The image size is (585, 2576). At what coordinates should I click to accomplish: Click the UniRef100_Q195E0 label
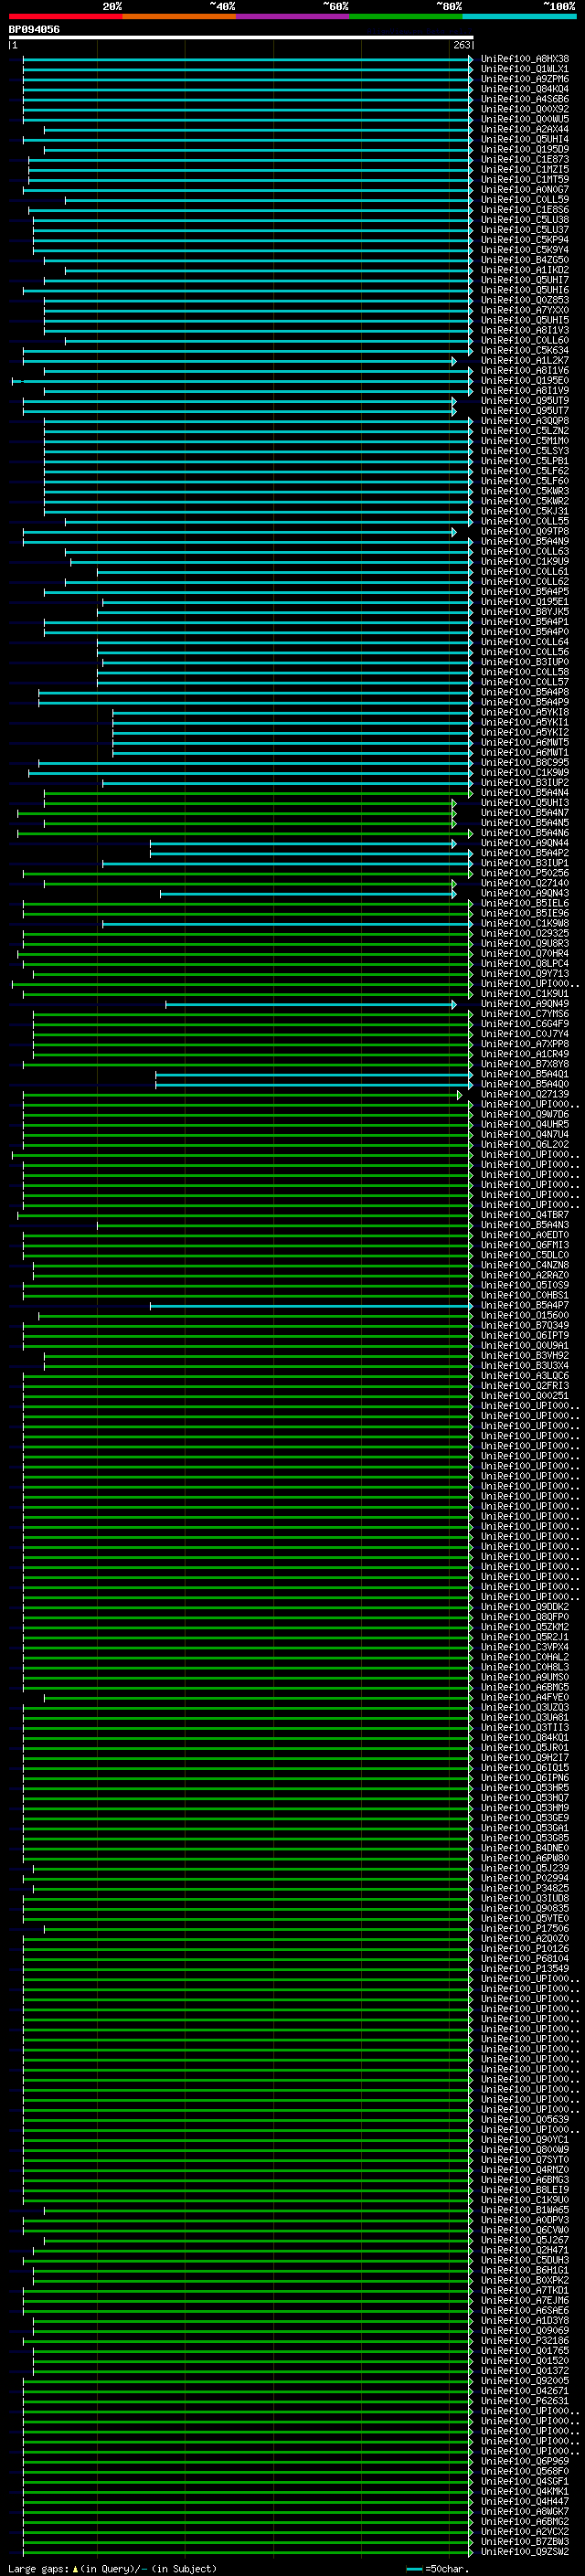(525, 381)
